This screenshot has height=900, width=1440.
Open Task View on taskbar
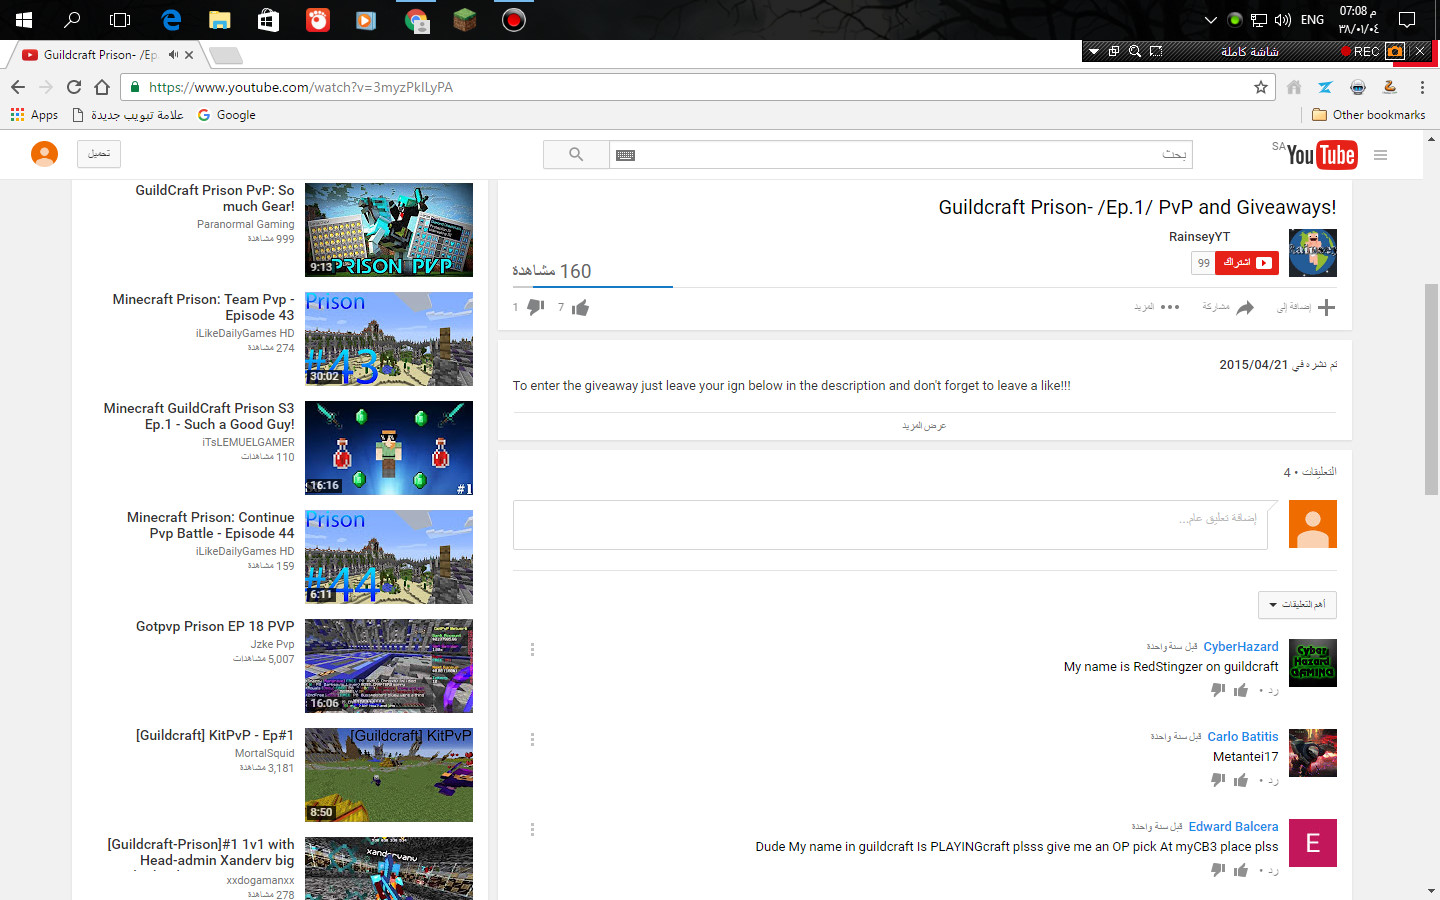pos(120,20)
